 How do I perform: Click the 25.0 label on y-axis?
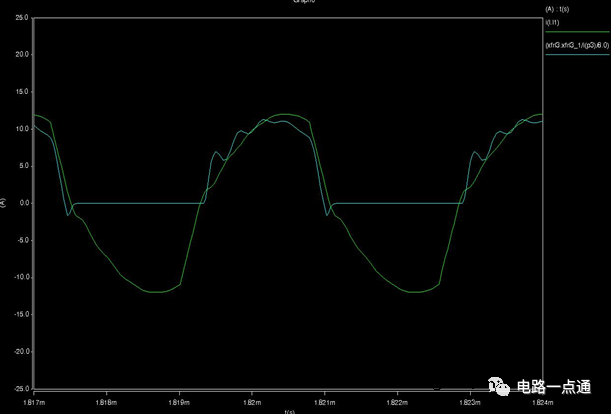tap(20, 19)
